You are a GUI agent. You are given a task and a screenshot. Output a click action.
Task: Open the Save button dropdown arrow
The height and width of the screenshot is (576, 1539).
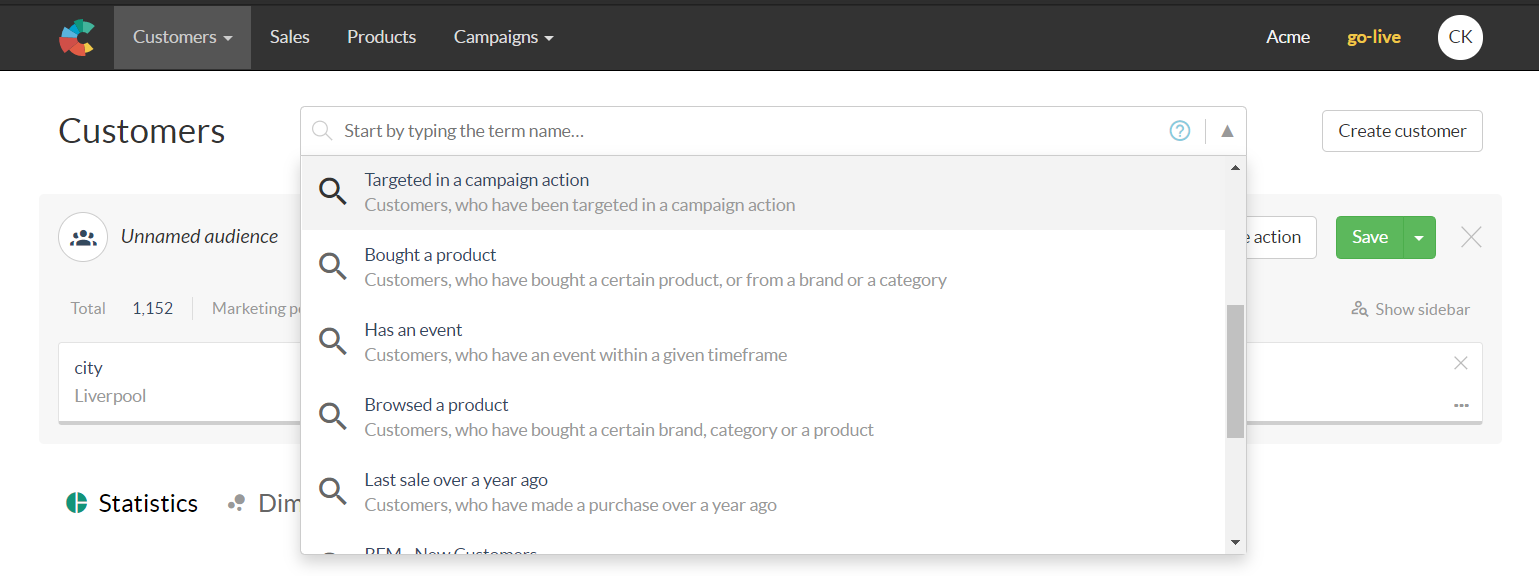click(x=1419, y=237)
